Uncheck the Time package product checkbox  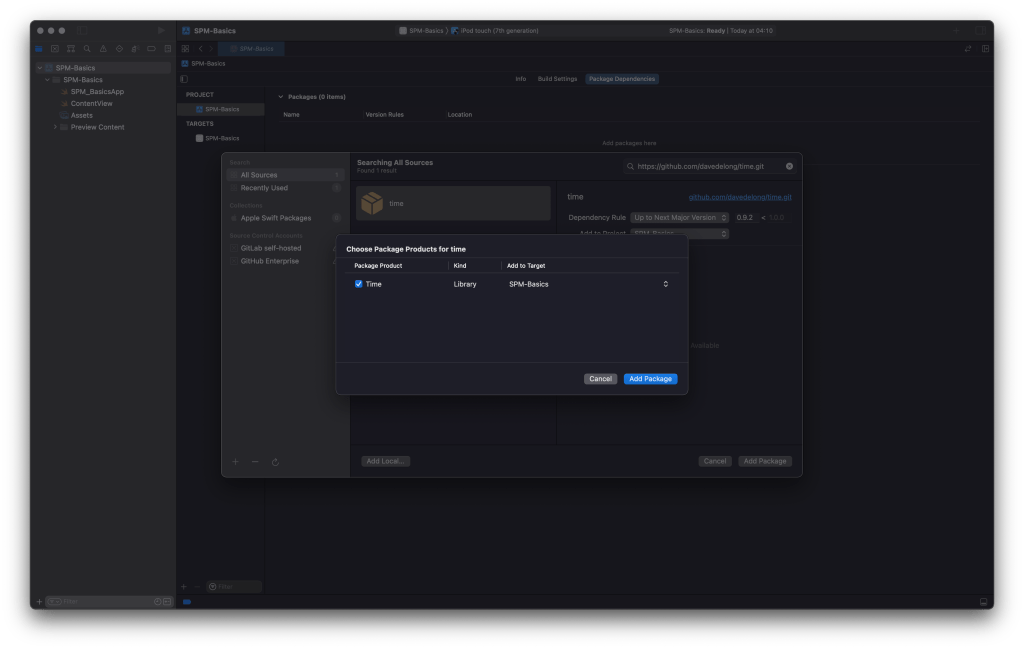click(x=359, y=284)
